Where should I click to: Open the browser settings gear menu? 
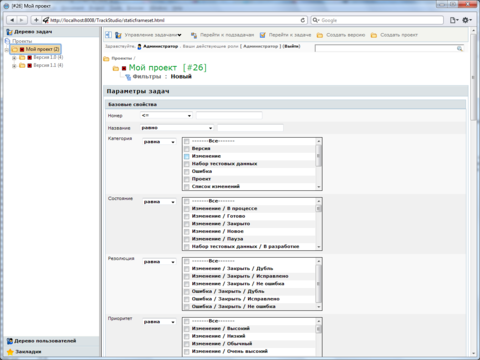tap(467, 20)
